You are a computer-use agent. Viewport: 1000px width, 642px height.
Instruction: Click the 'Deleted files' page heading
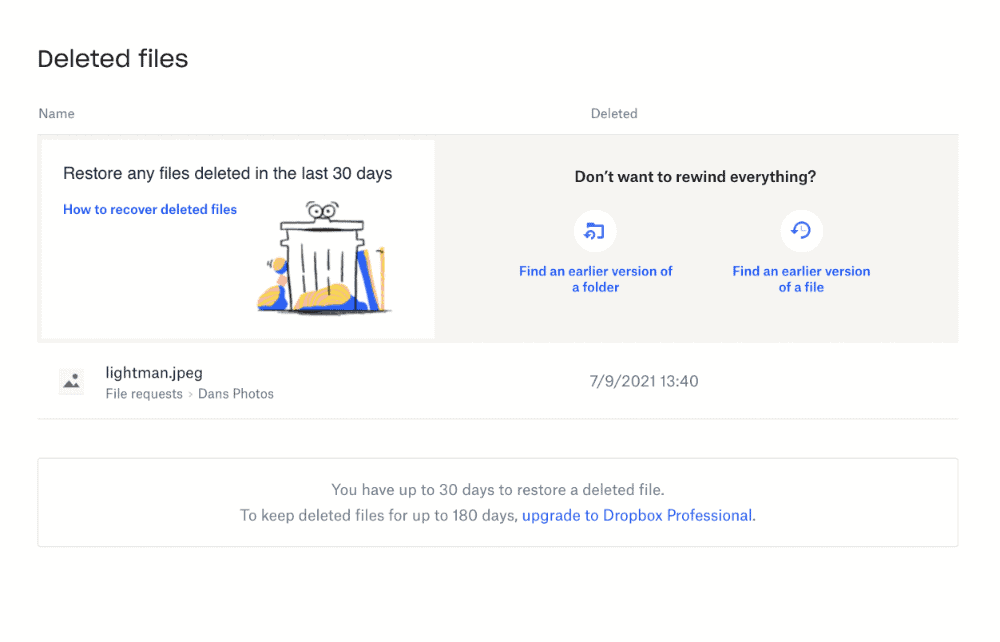point(112,59)
